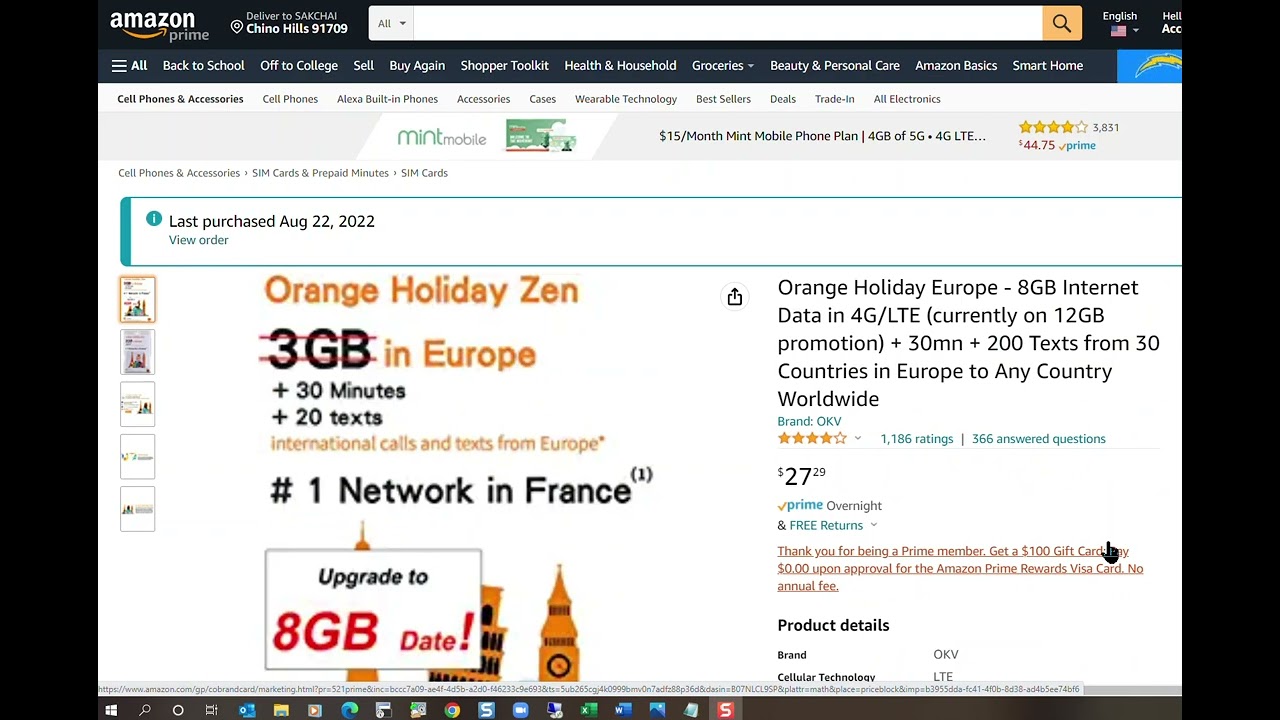Open Outlook from taskbar
Viewport: 1280px width, 720px height.
tap(247, 710)
